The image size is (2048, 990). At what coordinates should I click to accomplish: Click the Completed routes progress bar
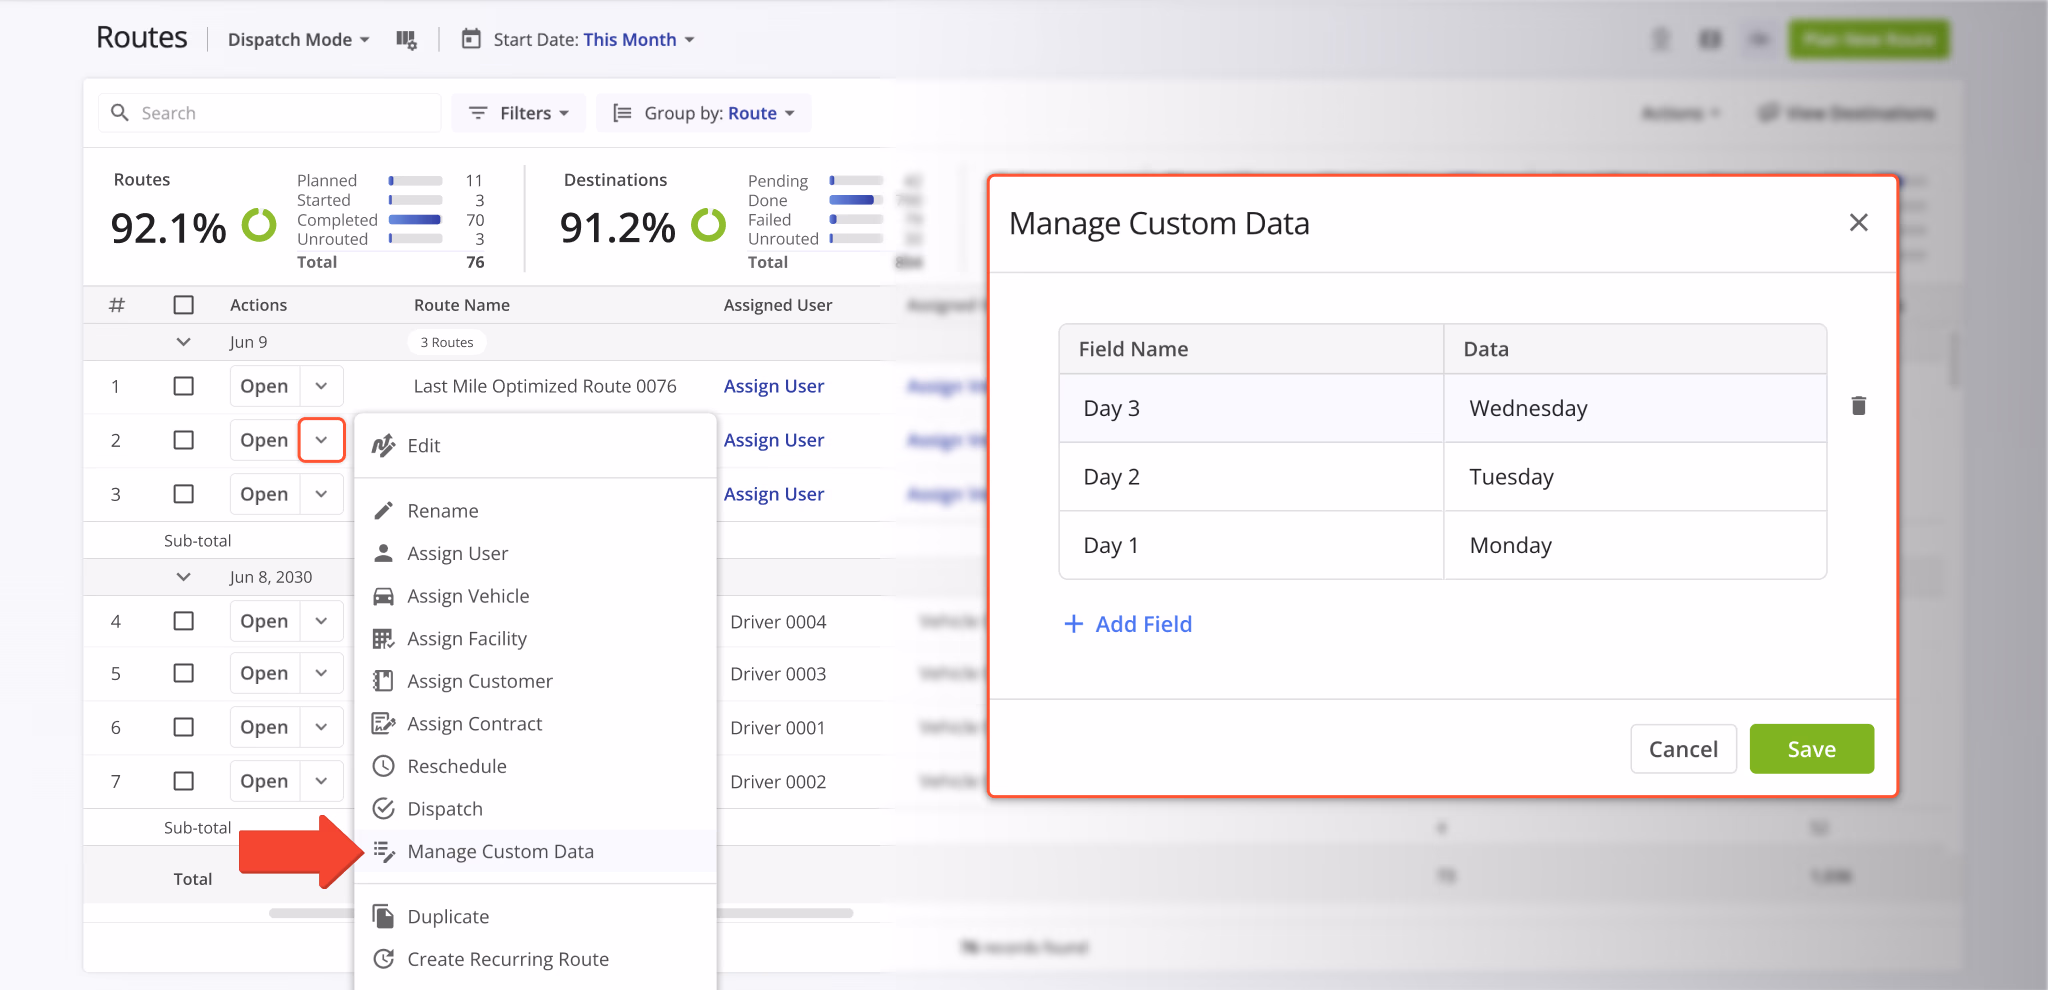pyautogui.click(x=415, y=219)
